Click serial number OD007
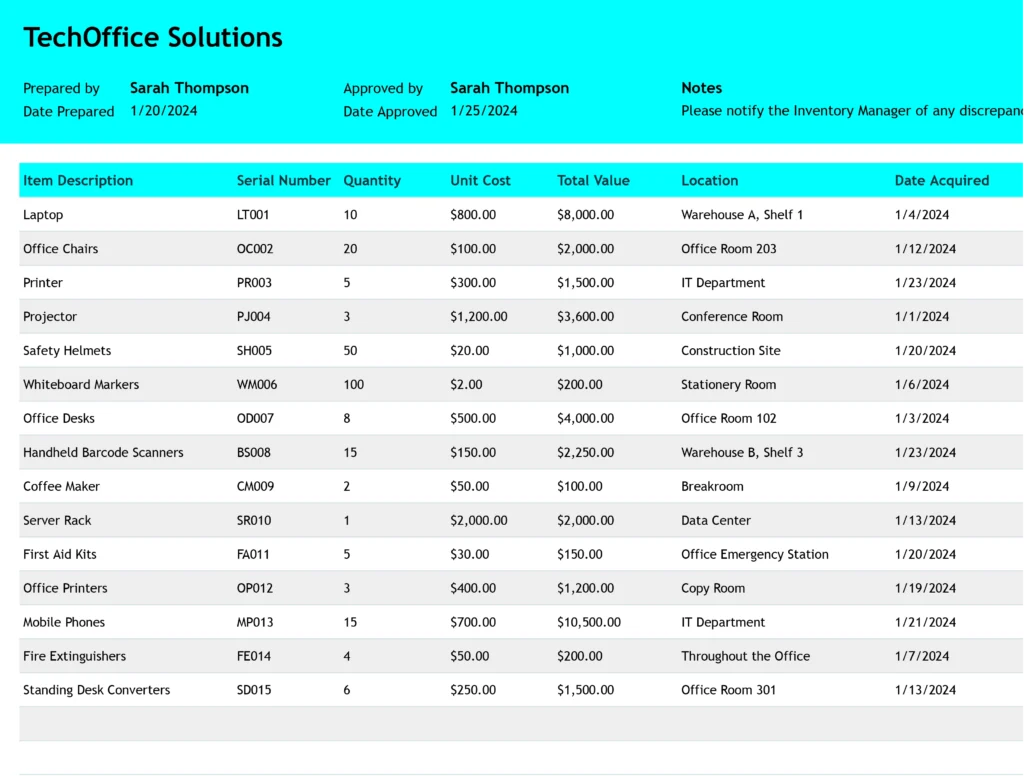 [255, 419]
